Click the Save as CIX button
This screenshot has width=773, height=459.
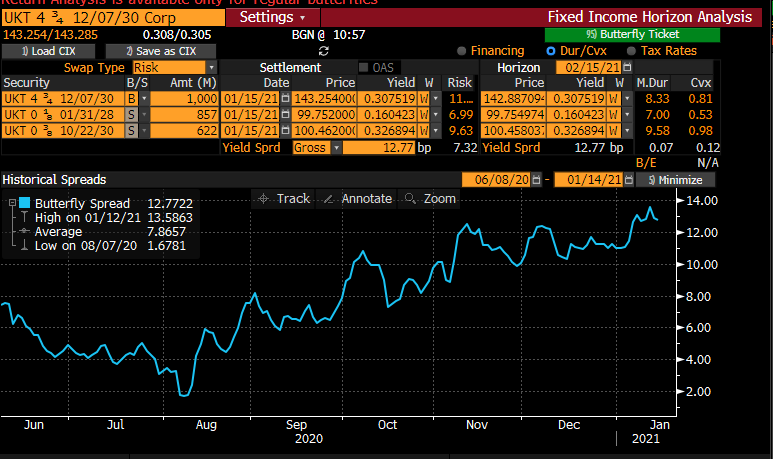click(x=161, y=51)
